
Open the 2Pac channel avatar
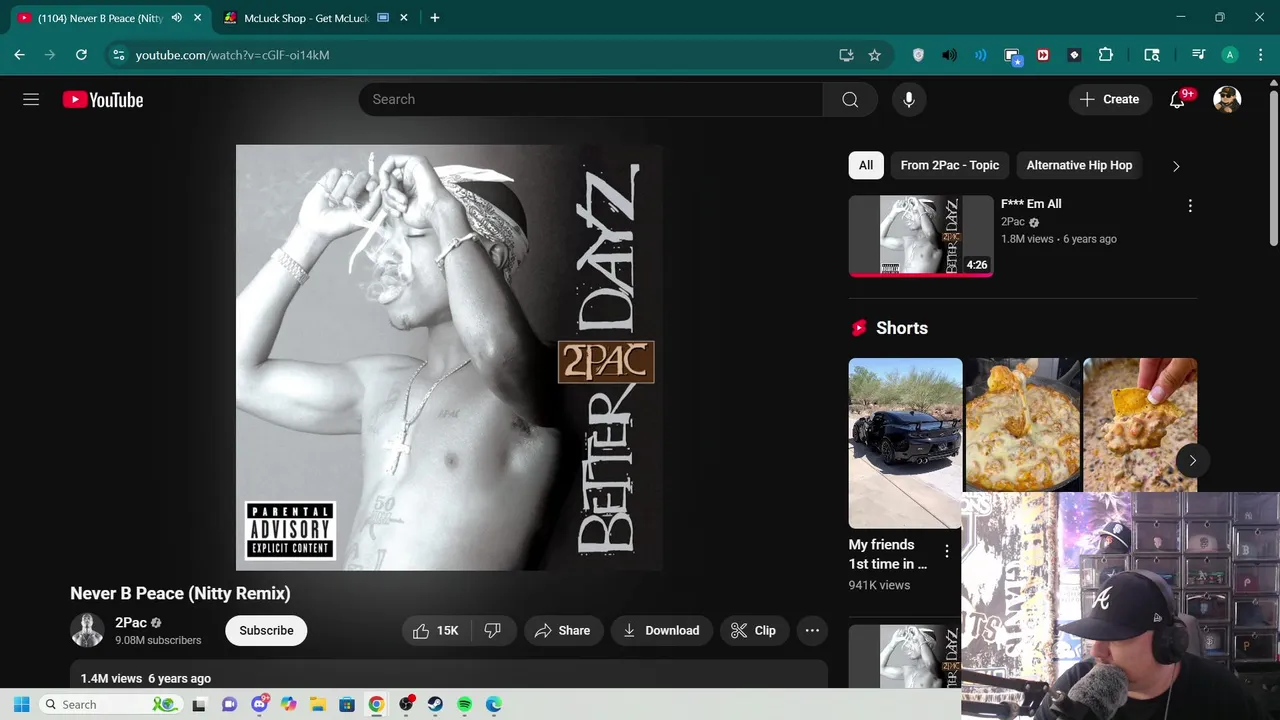(x=87, y=630)
